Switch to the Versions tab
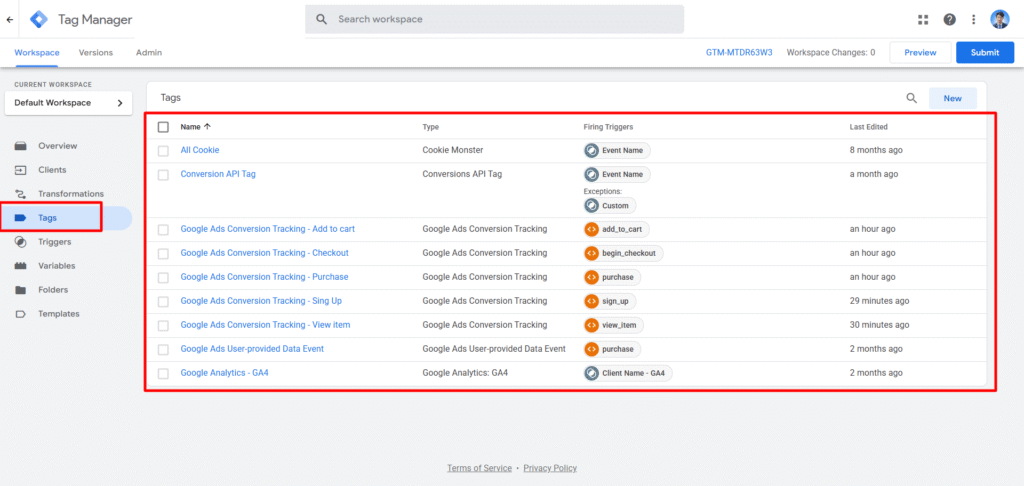Screen dimensions: 1024x486 96,53
